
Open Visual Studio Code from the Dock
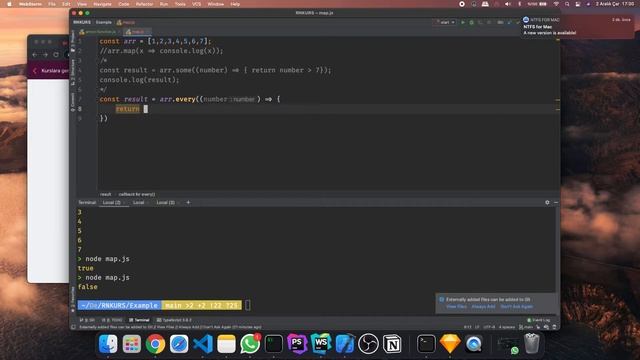203,344
